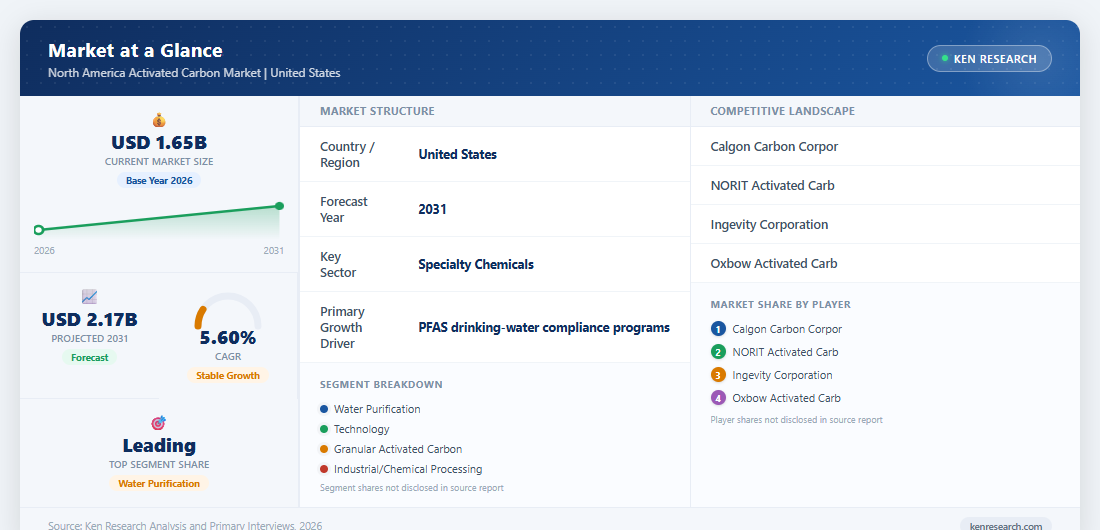Click the green Forecast pill

89,357
